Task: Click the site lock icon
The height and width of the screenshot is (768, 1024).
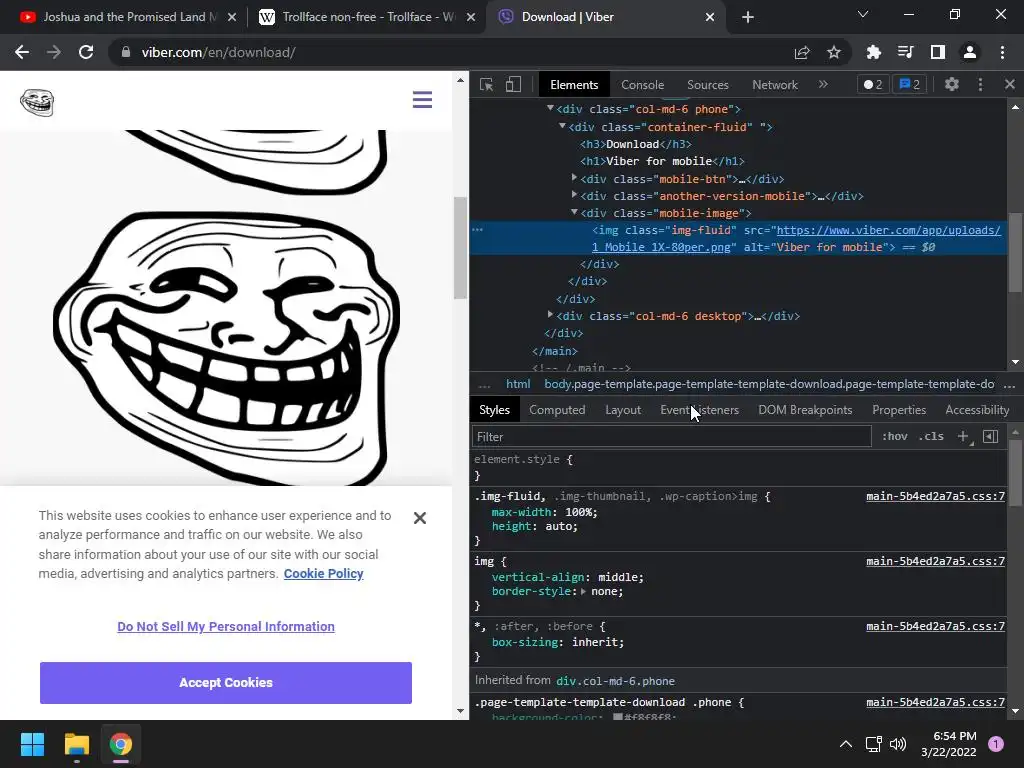Action: point(126,52)
